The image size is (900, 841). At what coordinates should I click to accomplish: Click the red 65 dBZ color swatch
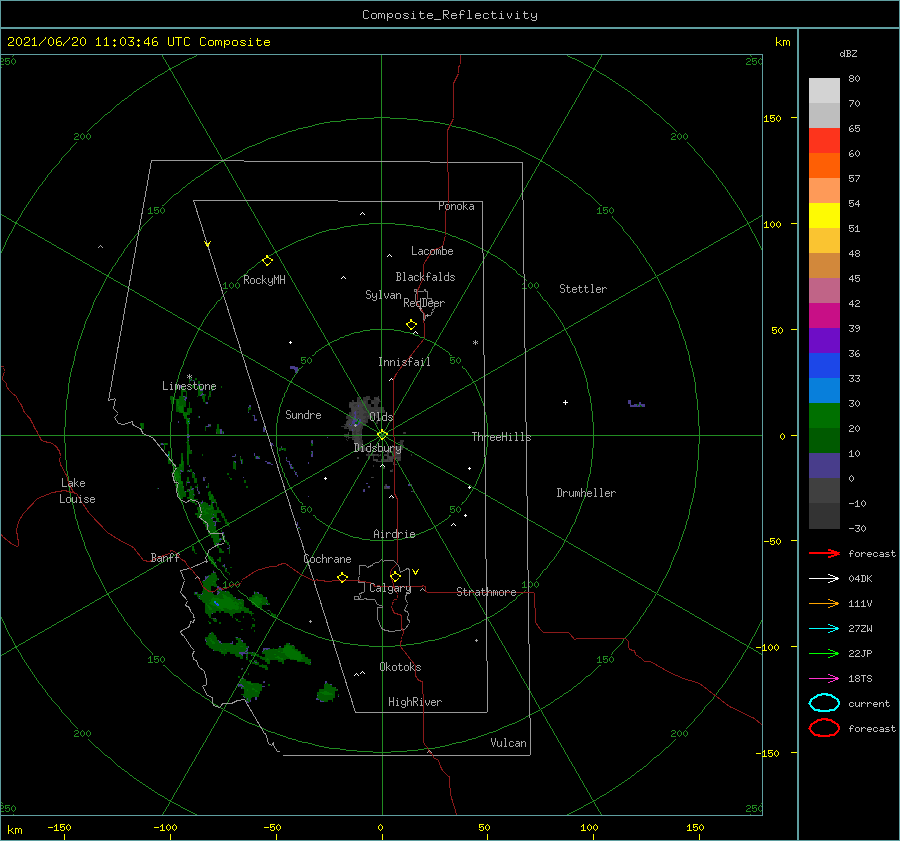click(824, 141)
